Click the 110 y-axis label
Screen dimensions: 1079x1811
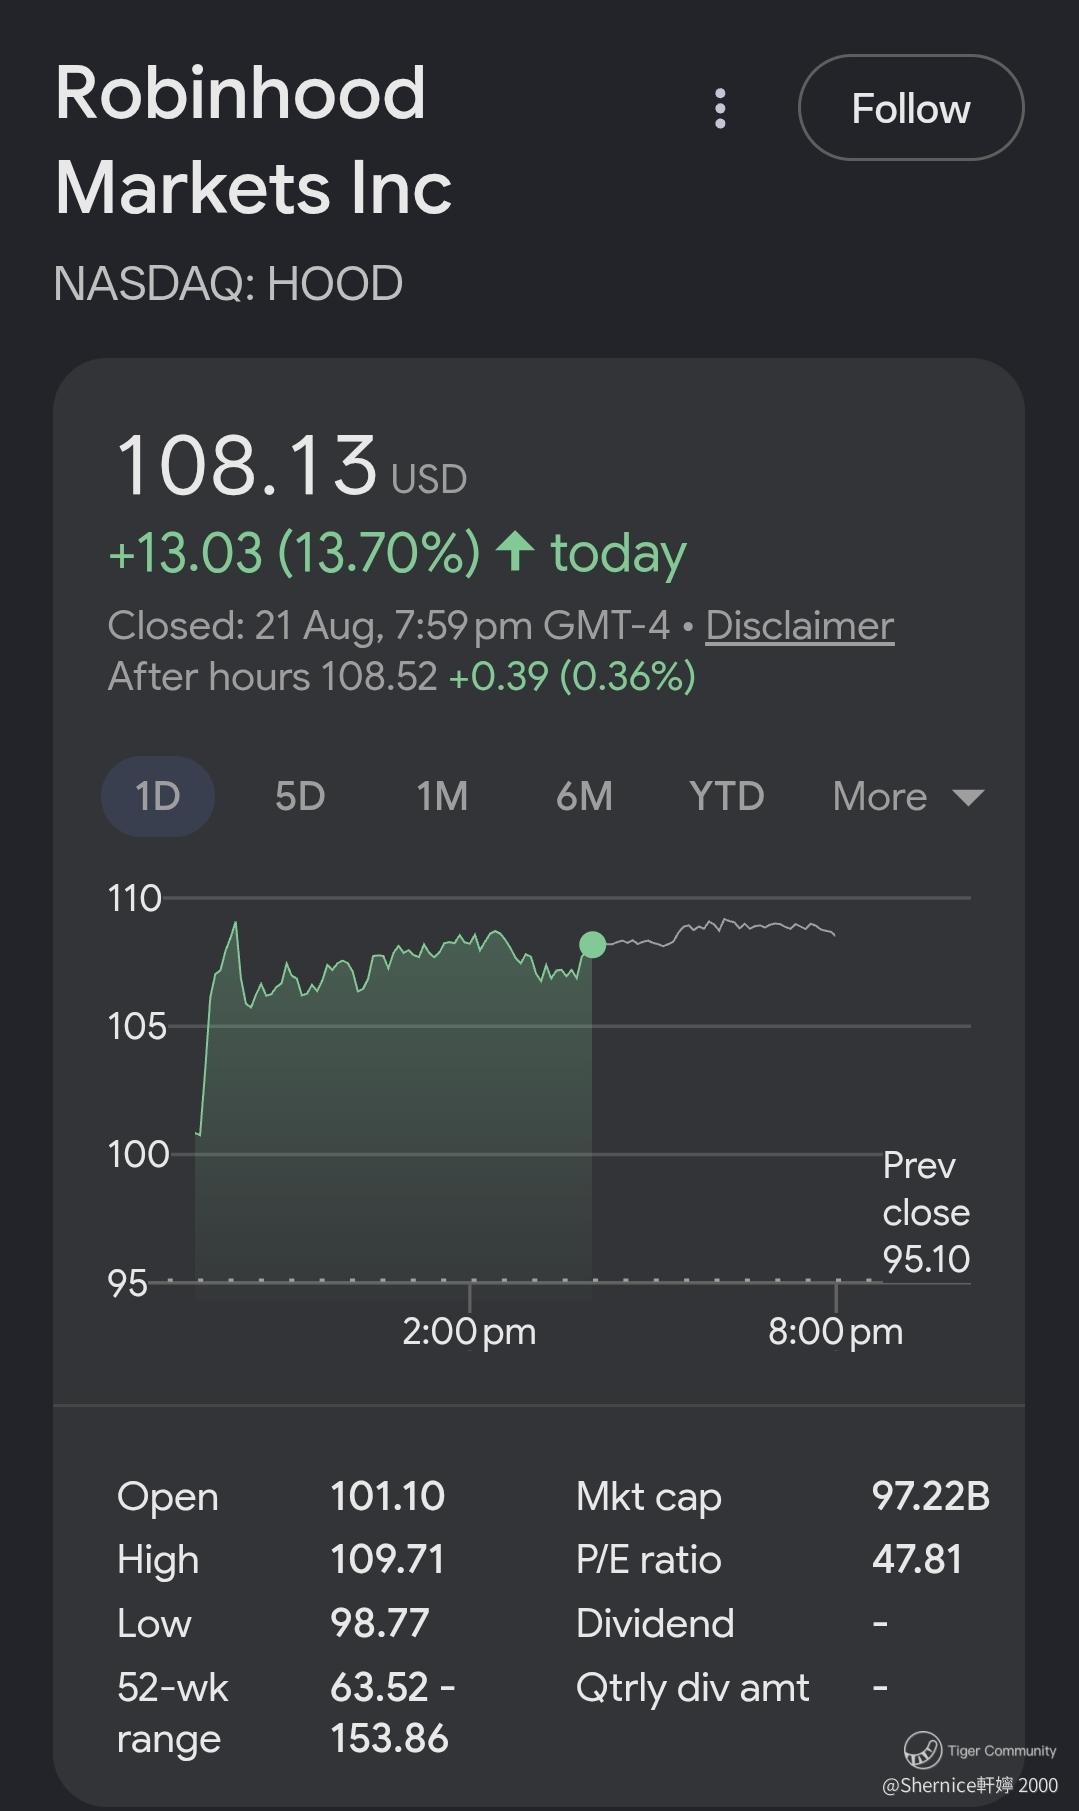(135, 898)
